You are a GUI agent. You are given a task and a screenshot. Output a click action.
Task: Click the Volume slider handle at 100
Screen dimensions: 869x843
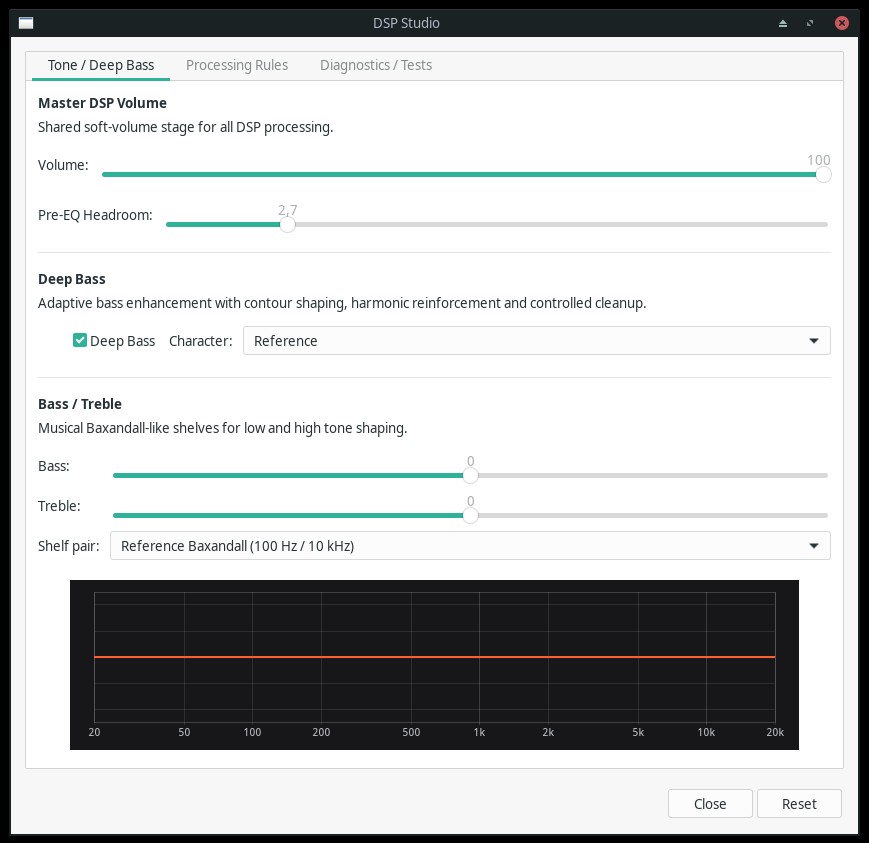[824, 175]
